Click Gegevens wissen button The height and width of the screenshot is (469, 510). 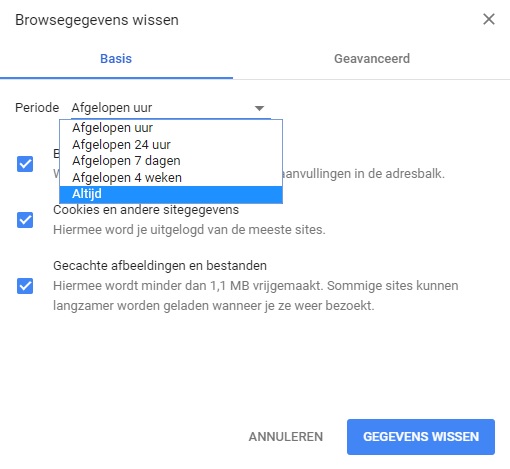click(x=421, y=437)
